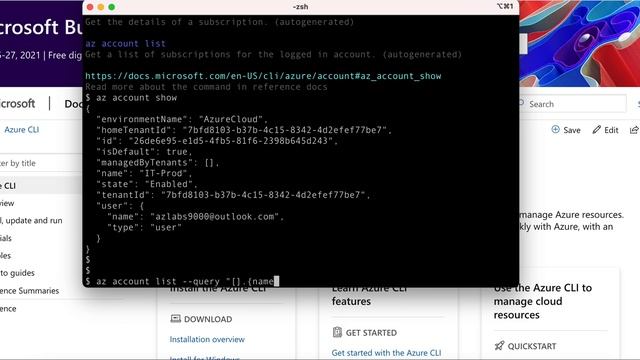Click the search magnifier icon on the docs page
The width and height of the screenshot is (640, 360).
point(521,103)
